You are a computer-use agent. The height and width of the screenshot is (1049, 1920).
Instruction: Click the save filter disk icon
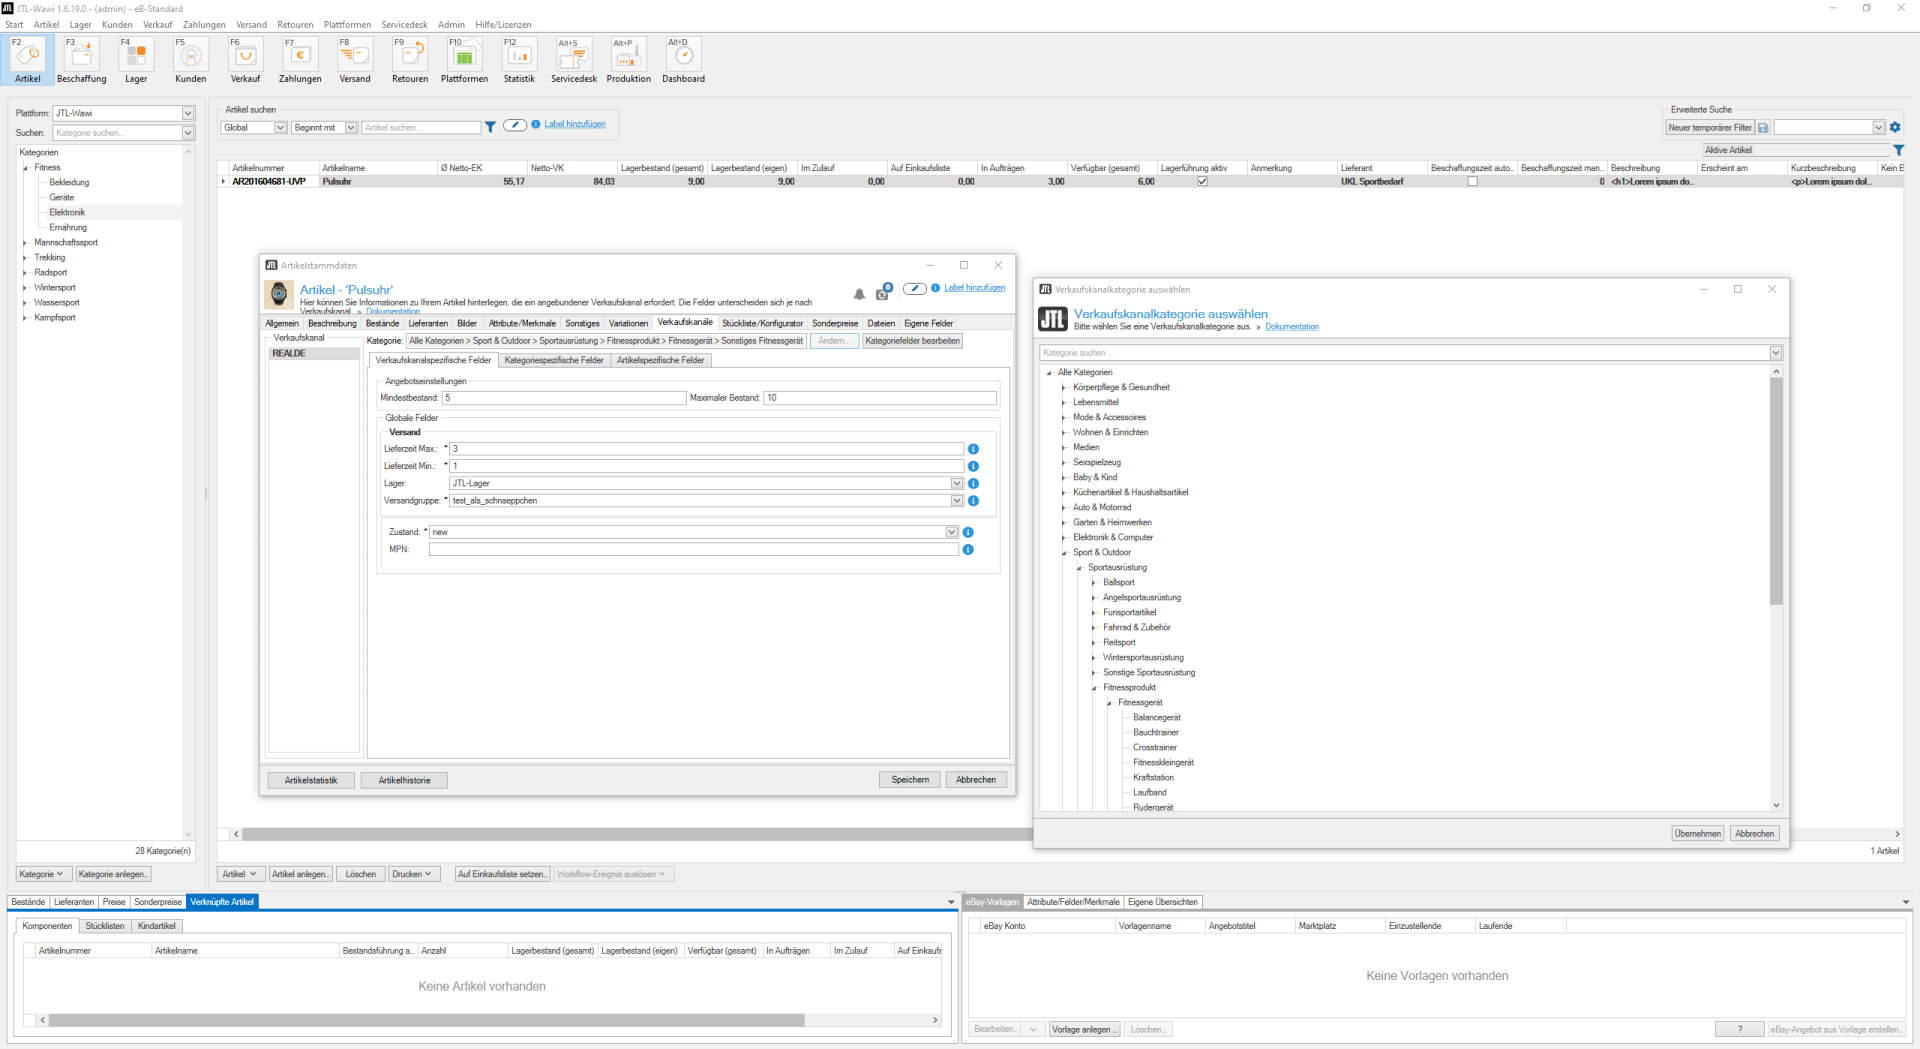pos(1763,128)
